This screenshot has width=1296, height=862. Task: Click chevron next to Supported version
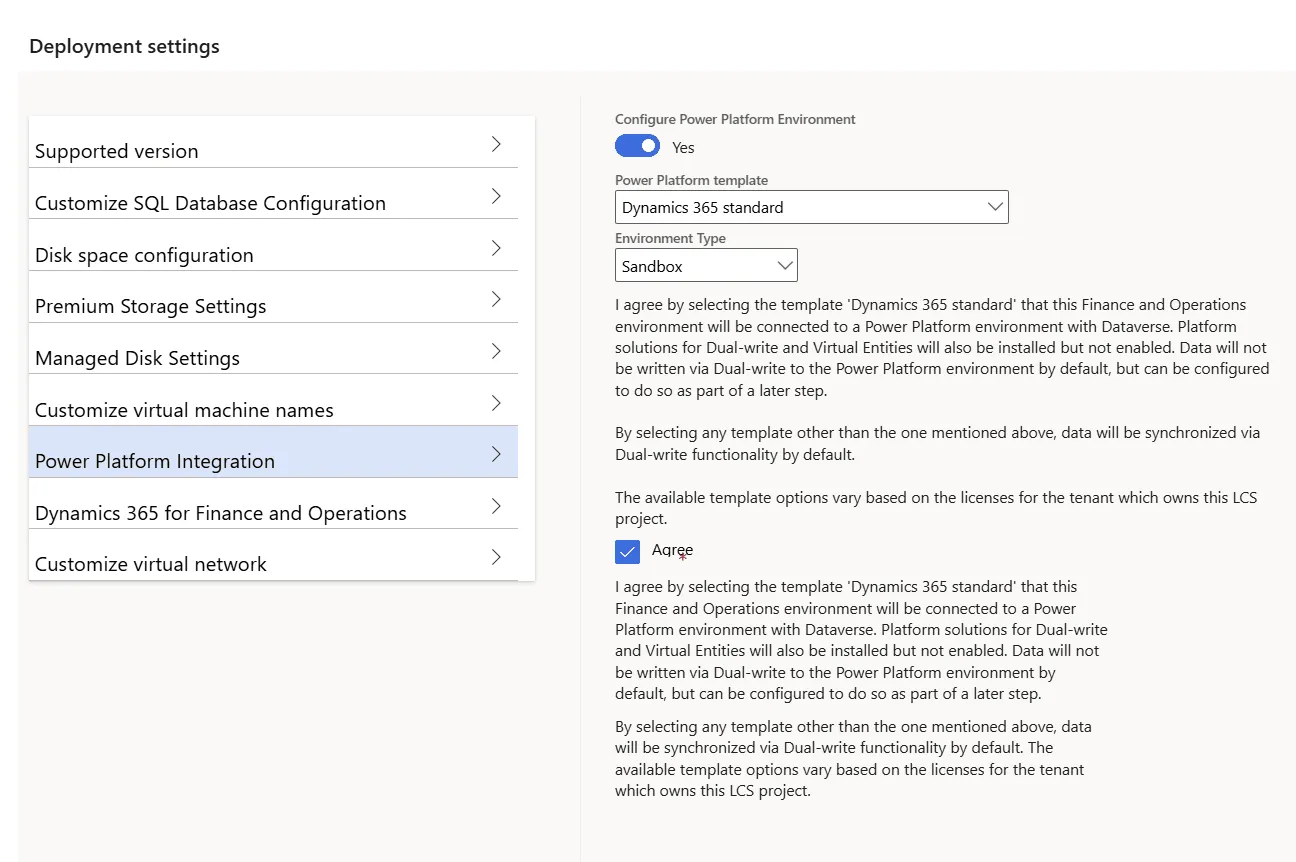pos(496,144)
